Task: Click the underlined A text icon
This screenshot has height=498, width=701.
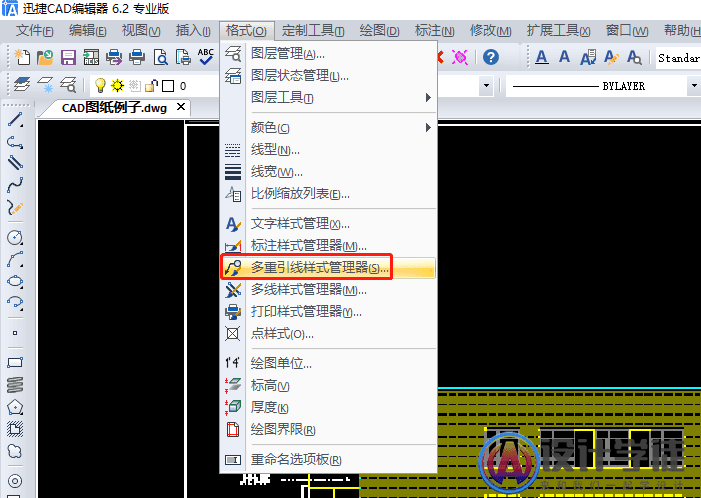Action: (x=542, y=57)
